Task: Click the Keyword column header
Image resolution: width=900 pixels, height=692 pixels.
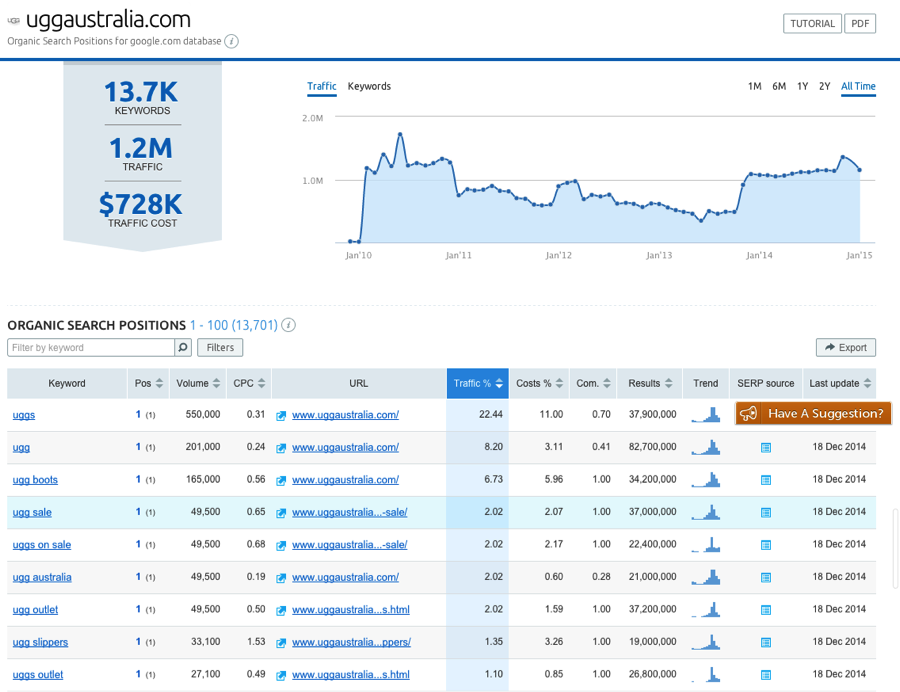Action: click(x=67, y=383)
